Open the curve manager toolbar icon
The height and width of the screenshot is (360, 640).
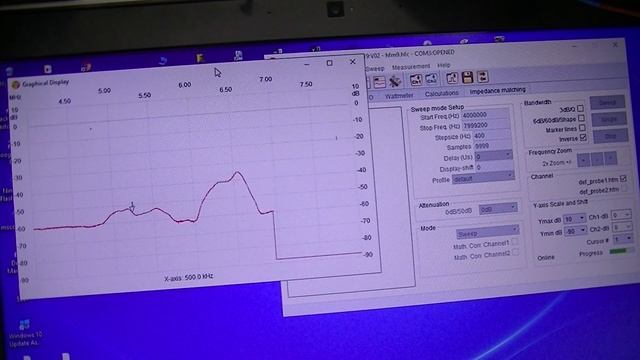[x=380, y=82]
